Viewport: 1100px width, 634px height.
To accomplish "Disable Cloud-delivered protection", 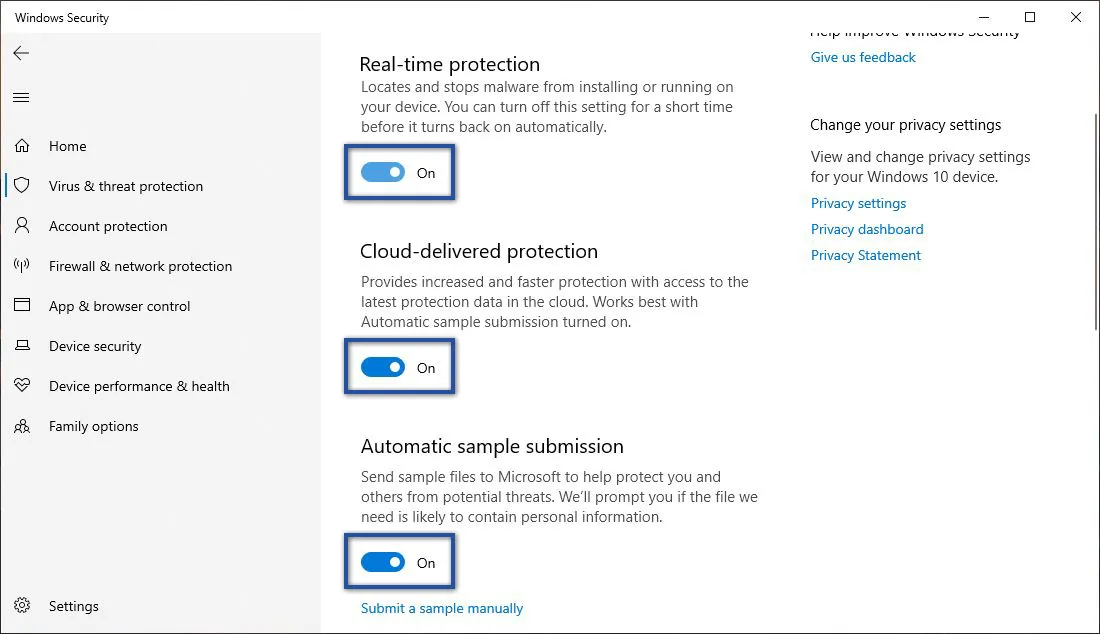I will tap(384, 368).
